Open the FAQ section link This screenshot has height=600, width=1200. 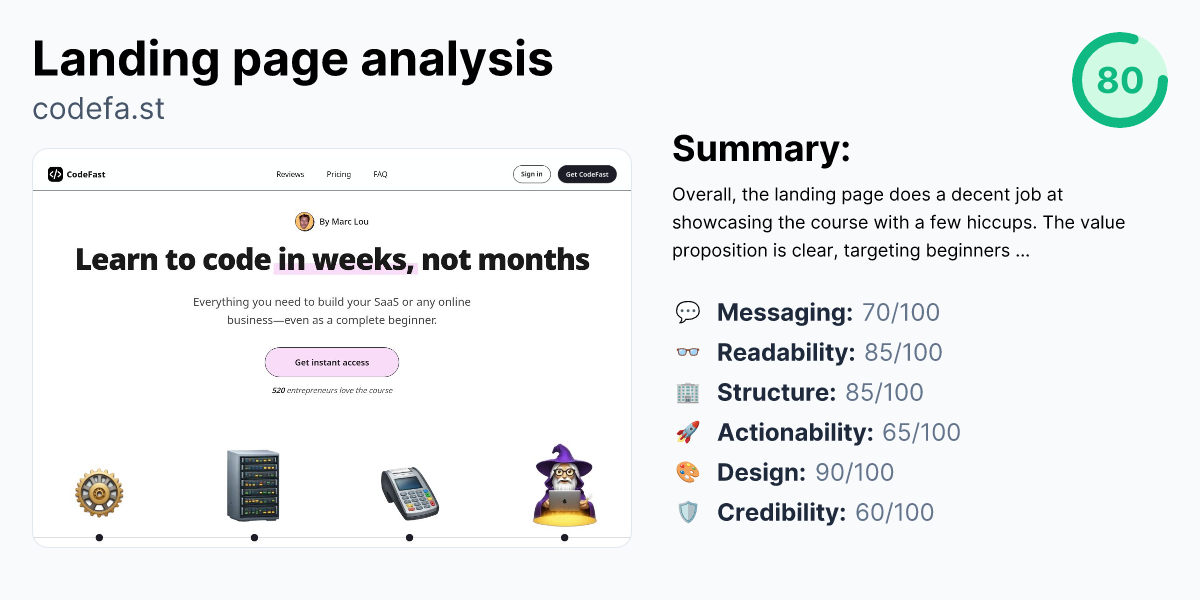380,174
